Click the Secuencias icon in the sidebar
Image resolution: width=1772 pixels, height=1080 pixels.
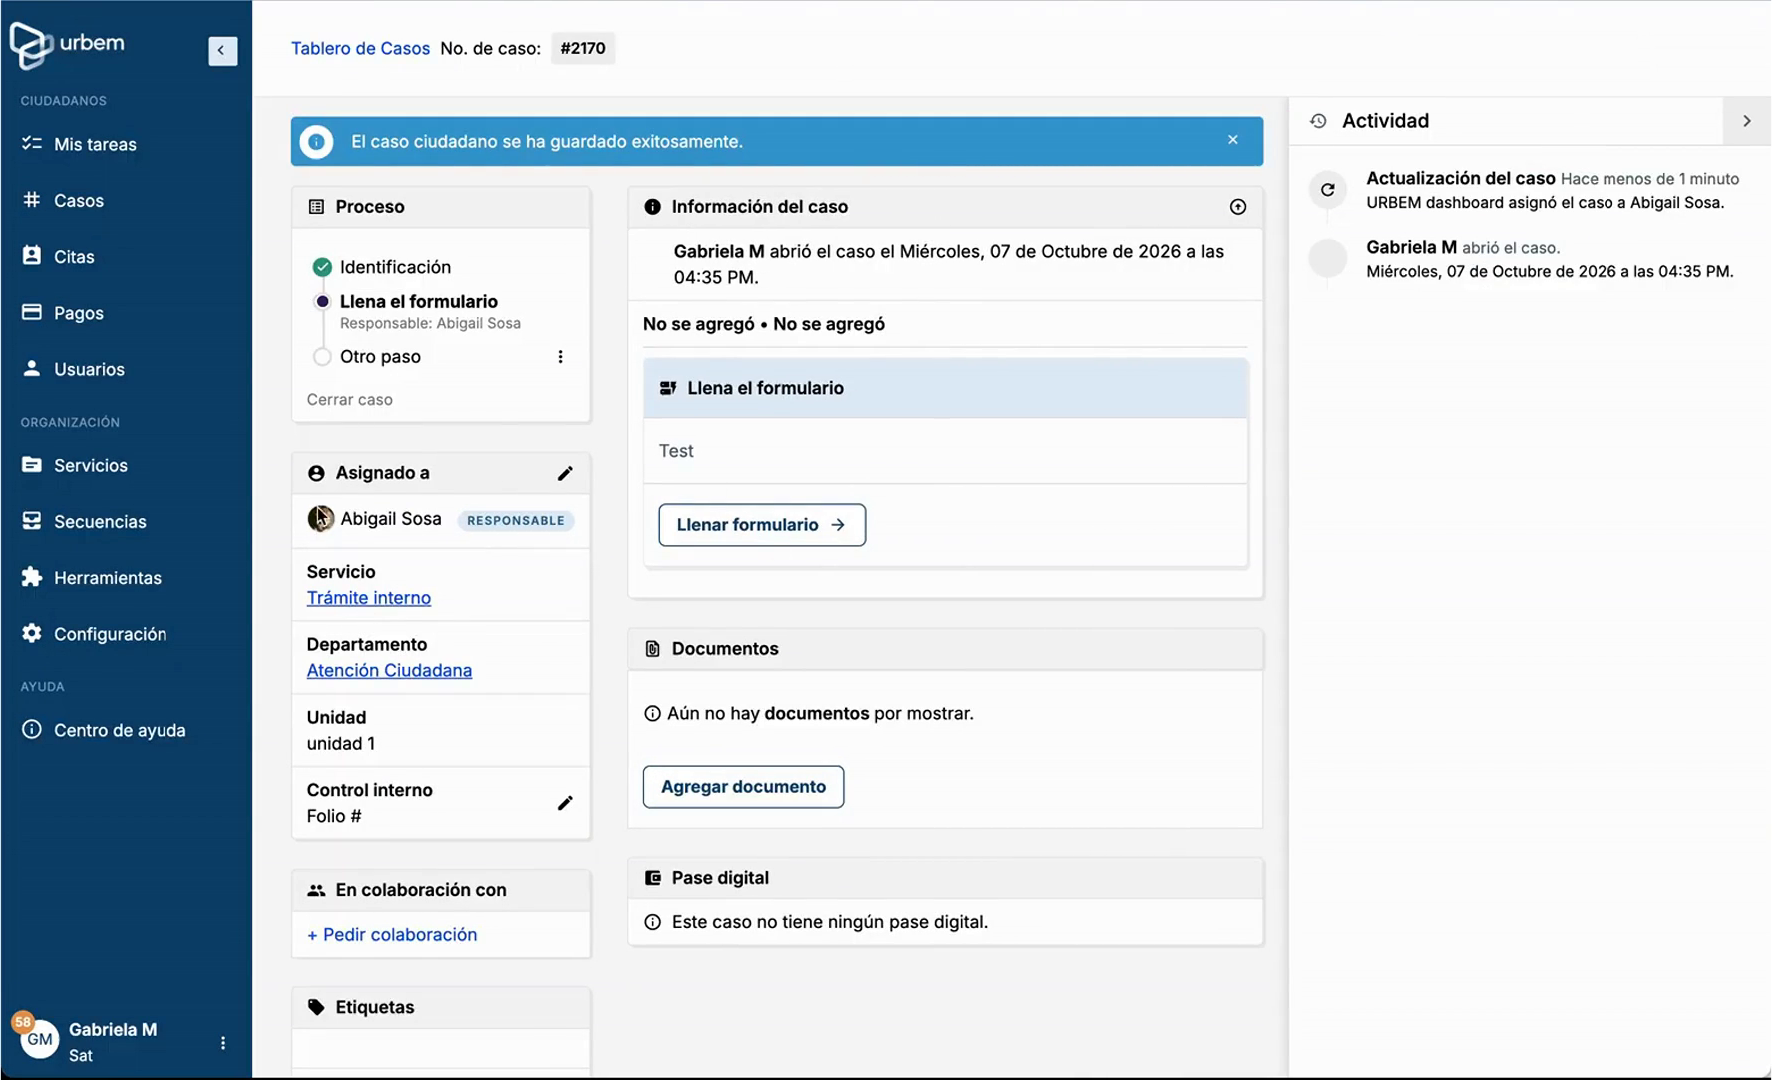point(32,521)
